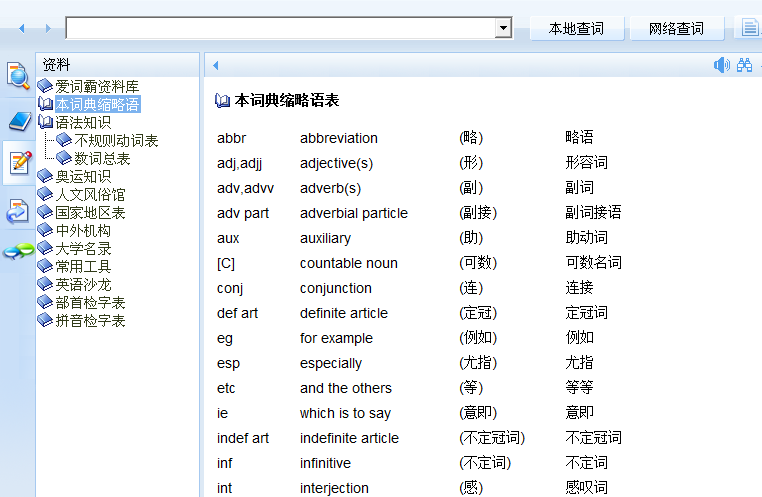Open 拼音检字表 in the tree
Screen dimensions: 762x497
click(90, 320)
